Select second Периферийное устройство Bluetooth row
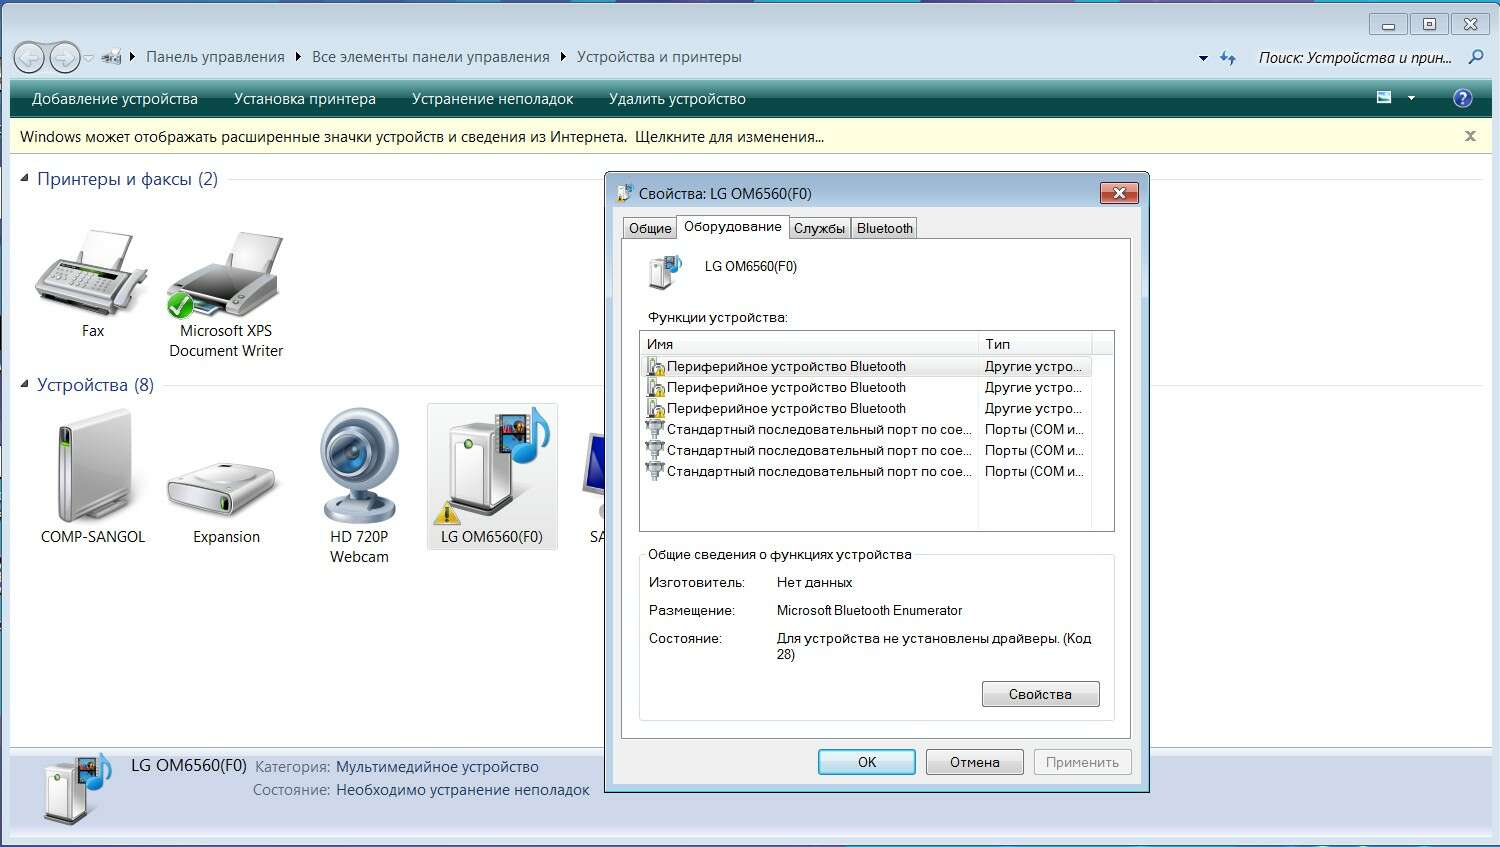 coord(866,387)
